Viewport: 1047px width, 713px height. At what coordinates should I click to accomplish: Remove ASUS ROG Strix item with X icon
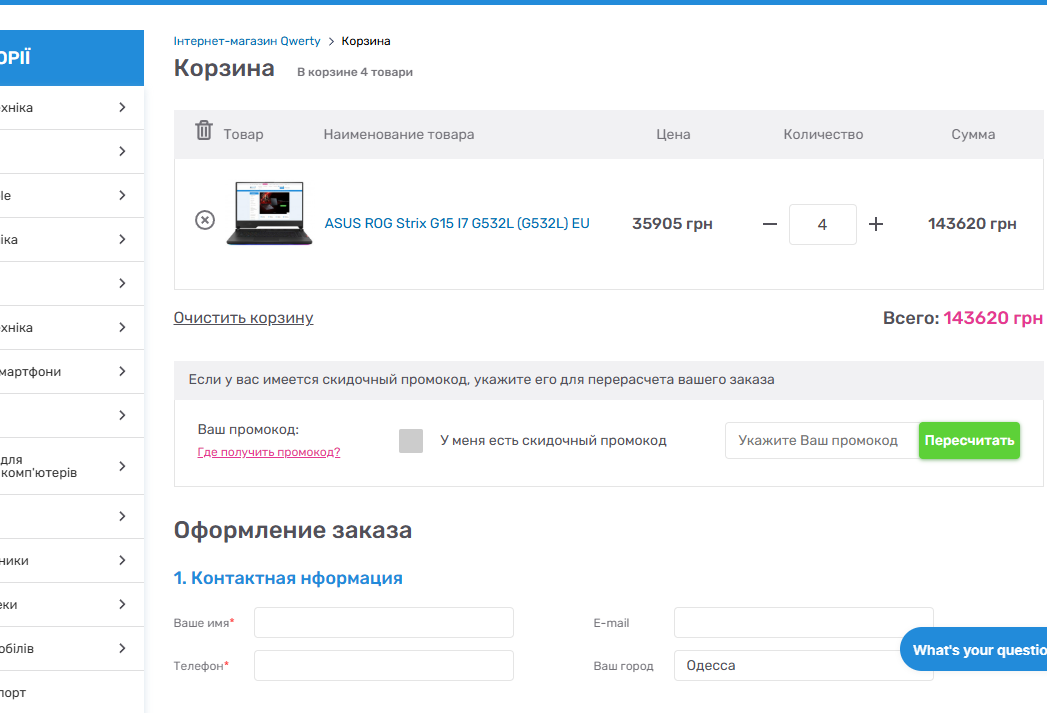[x=204, y=220]
